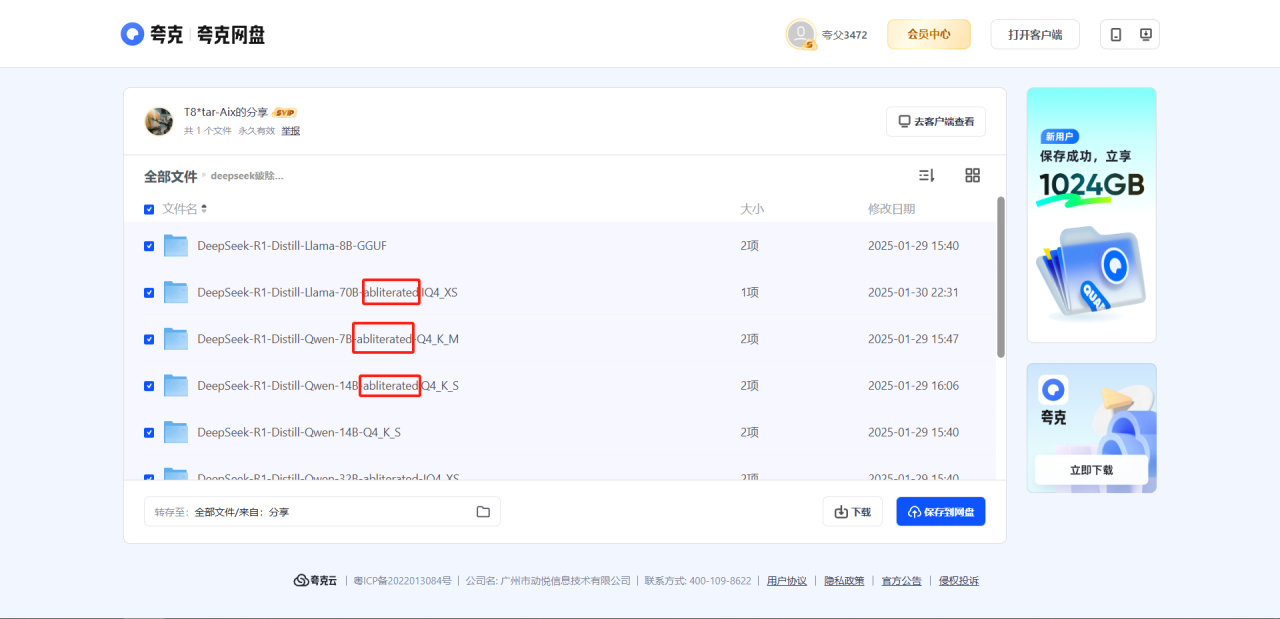Click folder icon of DeepSeek-R1-Distill-Qwen-14B-Q4_K_S row
This screenshot has height=619, width=1280.
[x=176, y=432]
